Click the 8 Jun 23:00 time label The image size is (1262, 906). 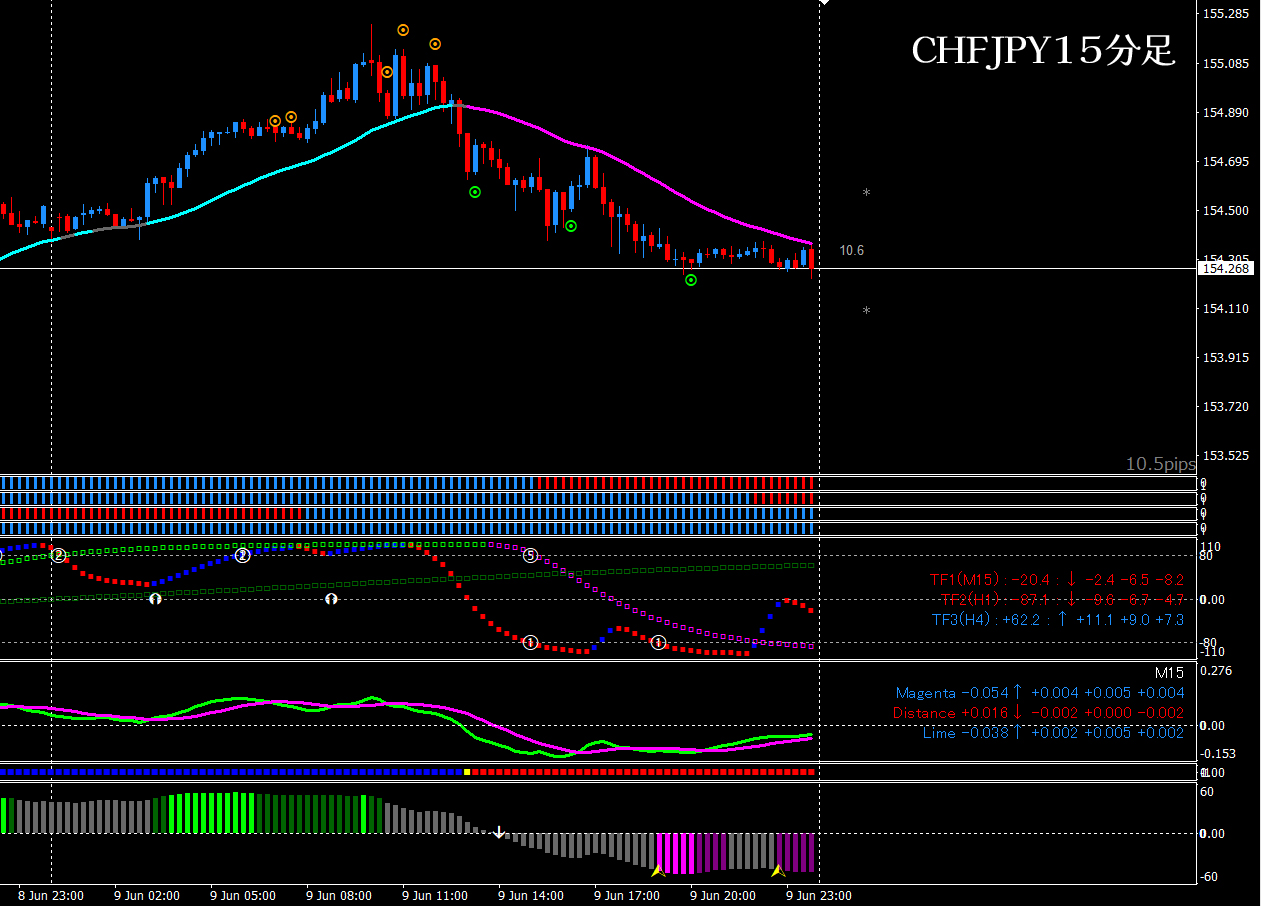pos(50,895)
